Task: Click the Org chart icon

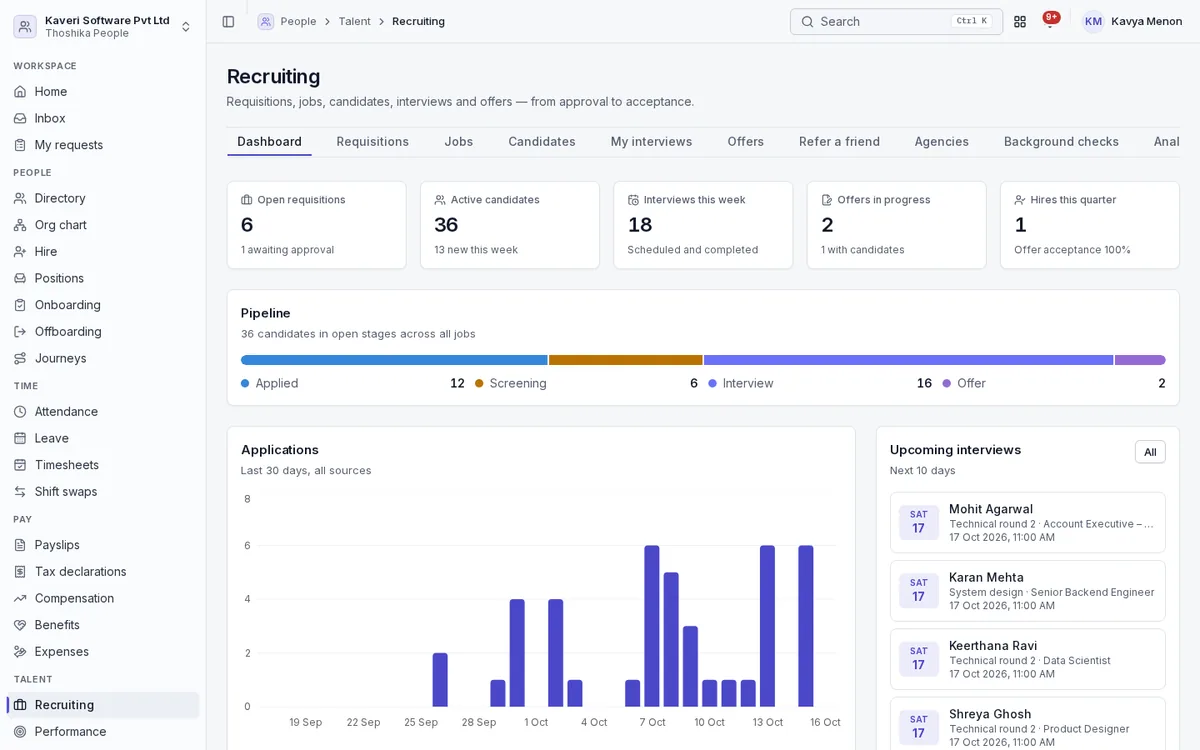Action: coord(20,225)
